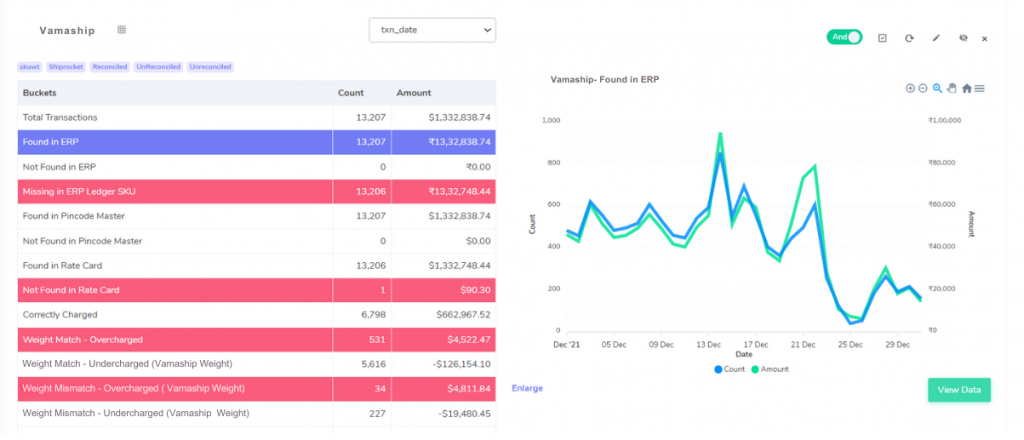
Task: Click the Vamaship panel title
Action: point(67,31)
